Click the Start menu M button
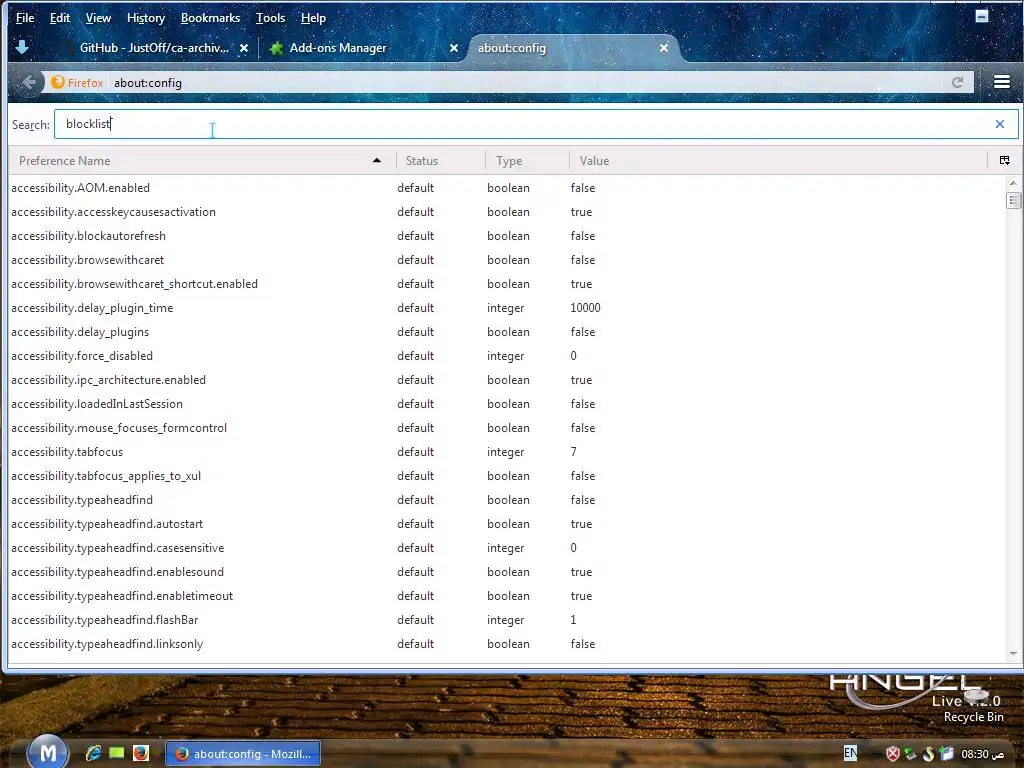The height and width of the screenshot is (768, 1024). point(48,753)
